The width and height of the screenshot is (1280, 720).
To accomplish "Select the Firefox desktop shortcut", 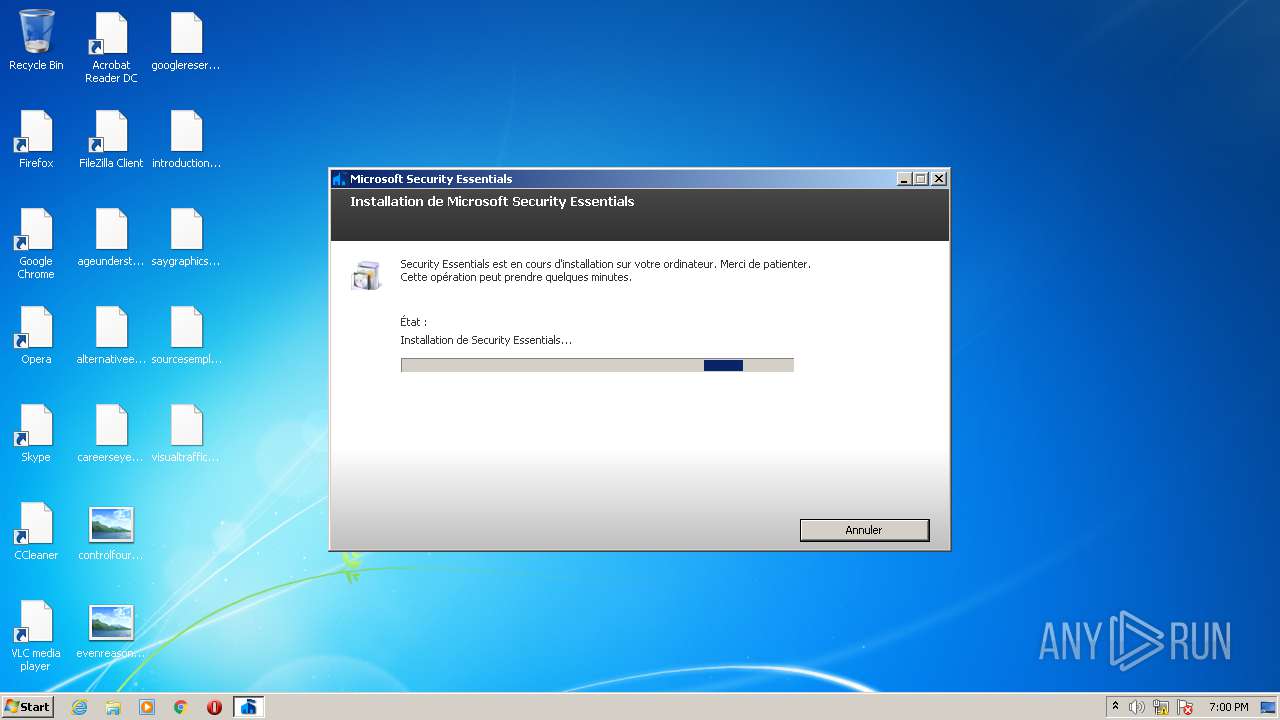I will tap(36, 139).
